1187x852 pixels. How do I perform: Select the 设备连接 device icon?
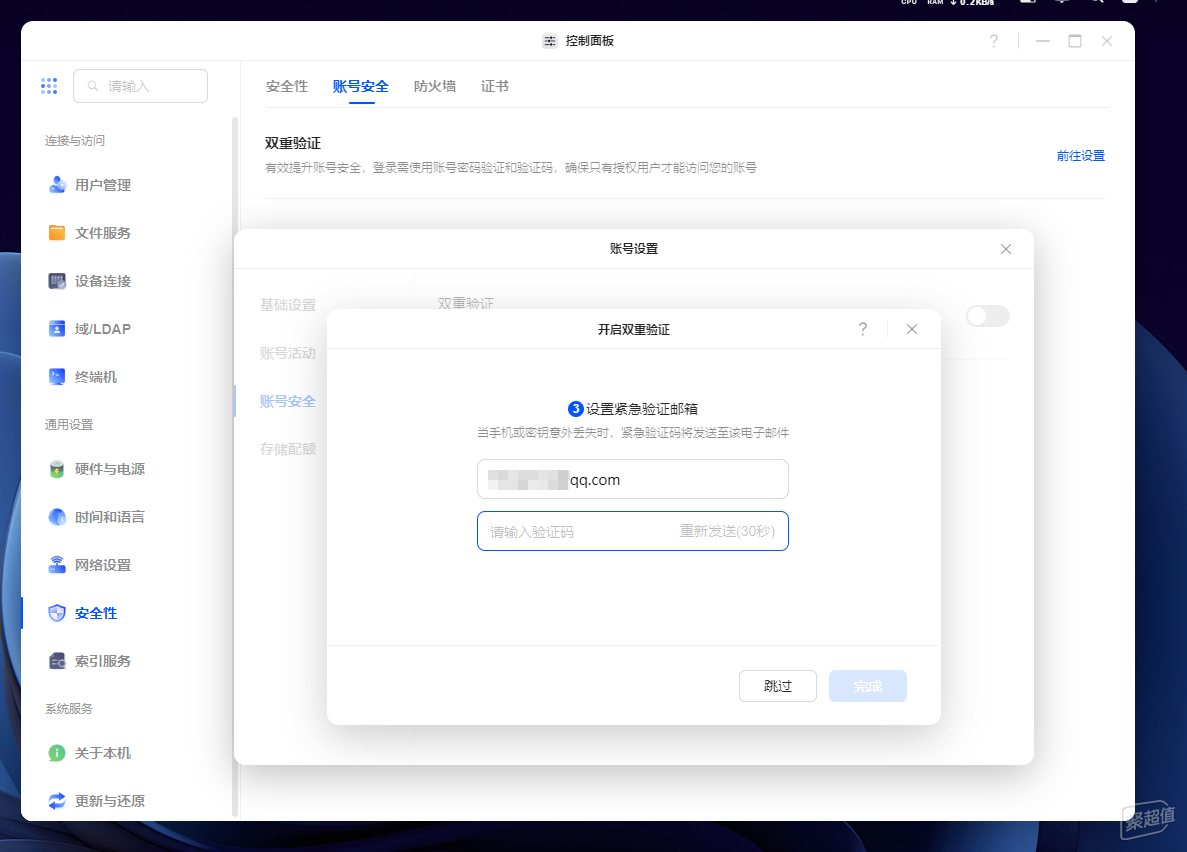tap(57, 281)
